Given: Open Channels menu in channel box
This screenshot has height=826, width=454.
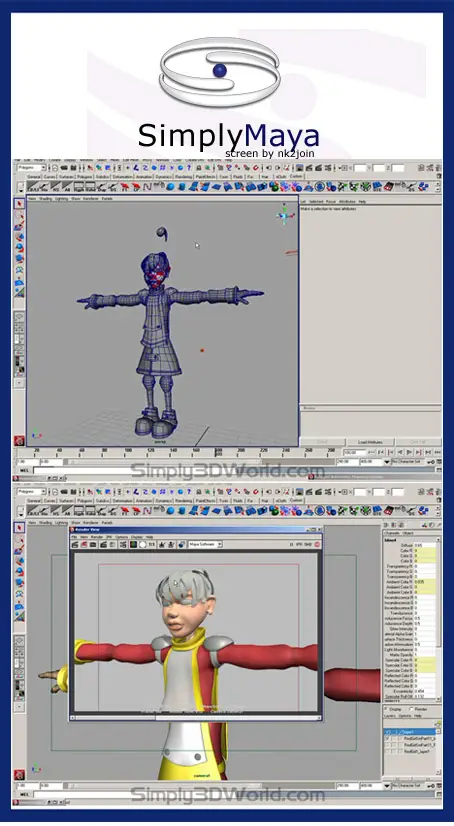Looking at the screenshot, I should [391, 533].
